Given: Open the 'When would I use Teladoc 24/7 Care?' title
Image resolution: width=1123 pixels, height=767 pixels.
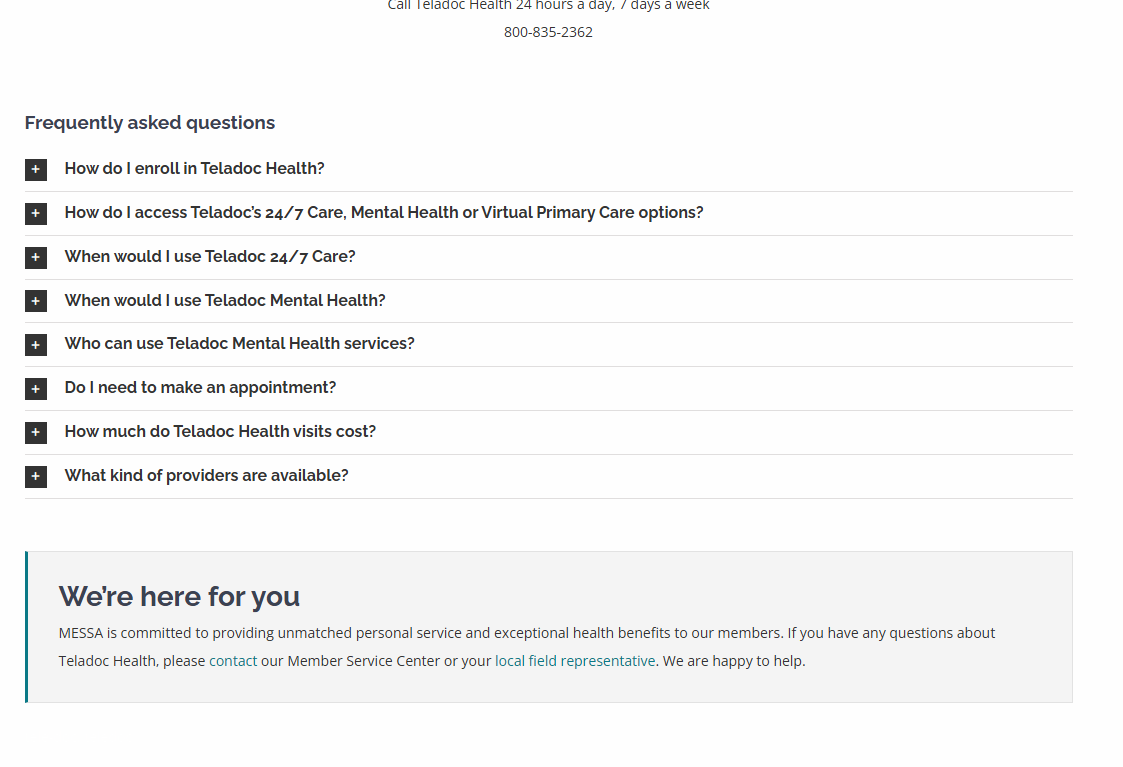Looking at the screenshot, I should point(210,257).
